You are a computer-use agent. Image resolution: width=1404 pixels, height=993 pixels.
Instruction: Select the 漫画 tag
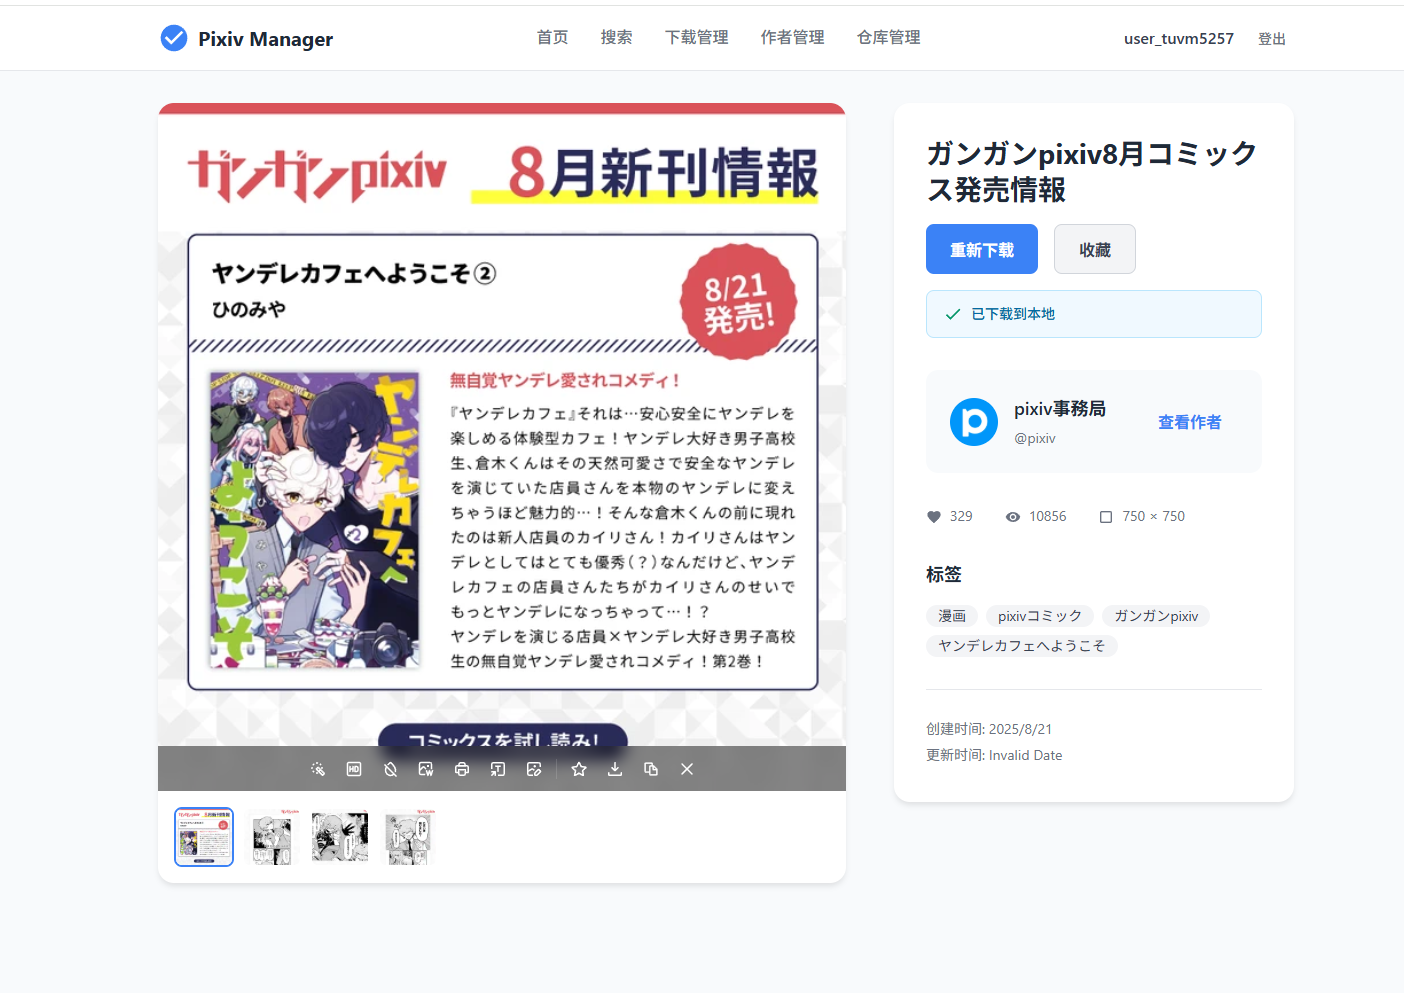(x=952, y=616)
